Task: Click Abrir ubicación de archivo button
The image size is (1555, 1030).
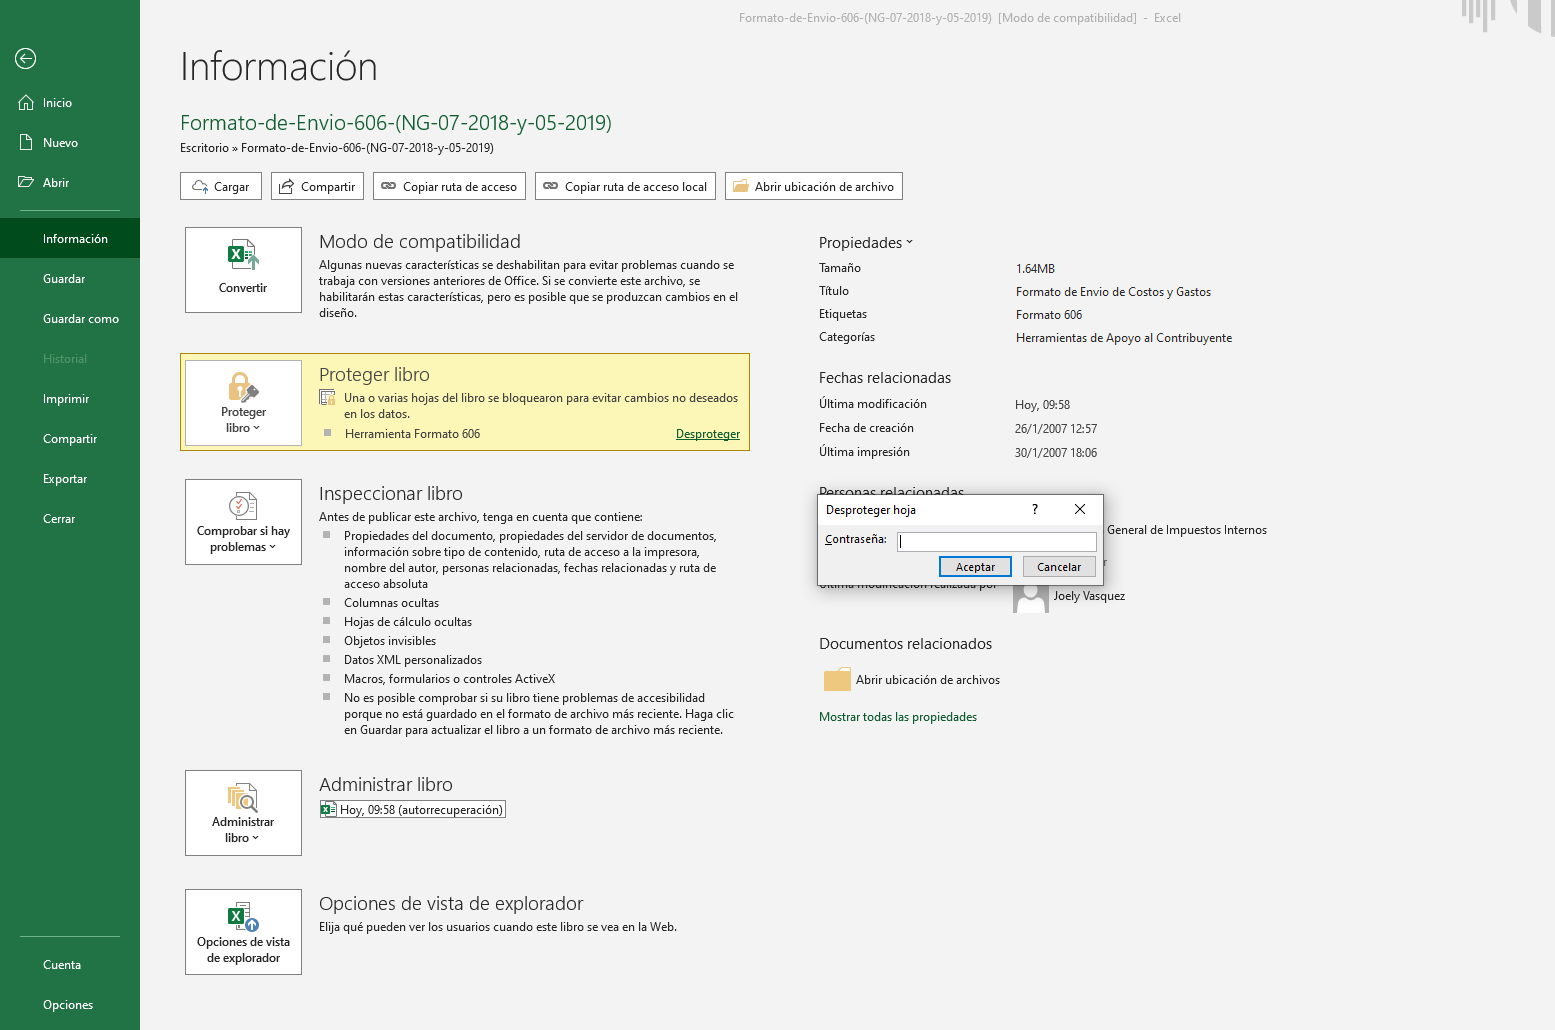Action: 813,186
